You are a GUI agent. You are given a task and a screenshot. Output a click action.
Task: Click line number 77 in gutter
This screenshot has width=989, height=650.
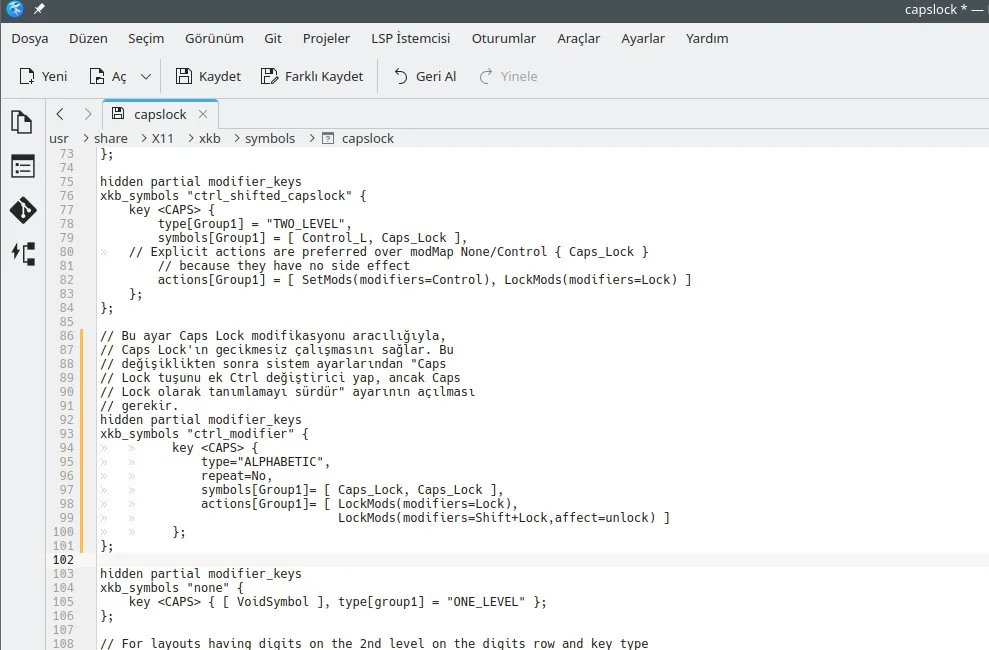click(x=66, y=210)
